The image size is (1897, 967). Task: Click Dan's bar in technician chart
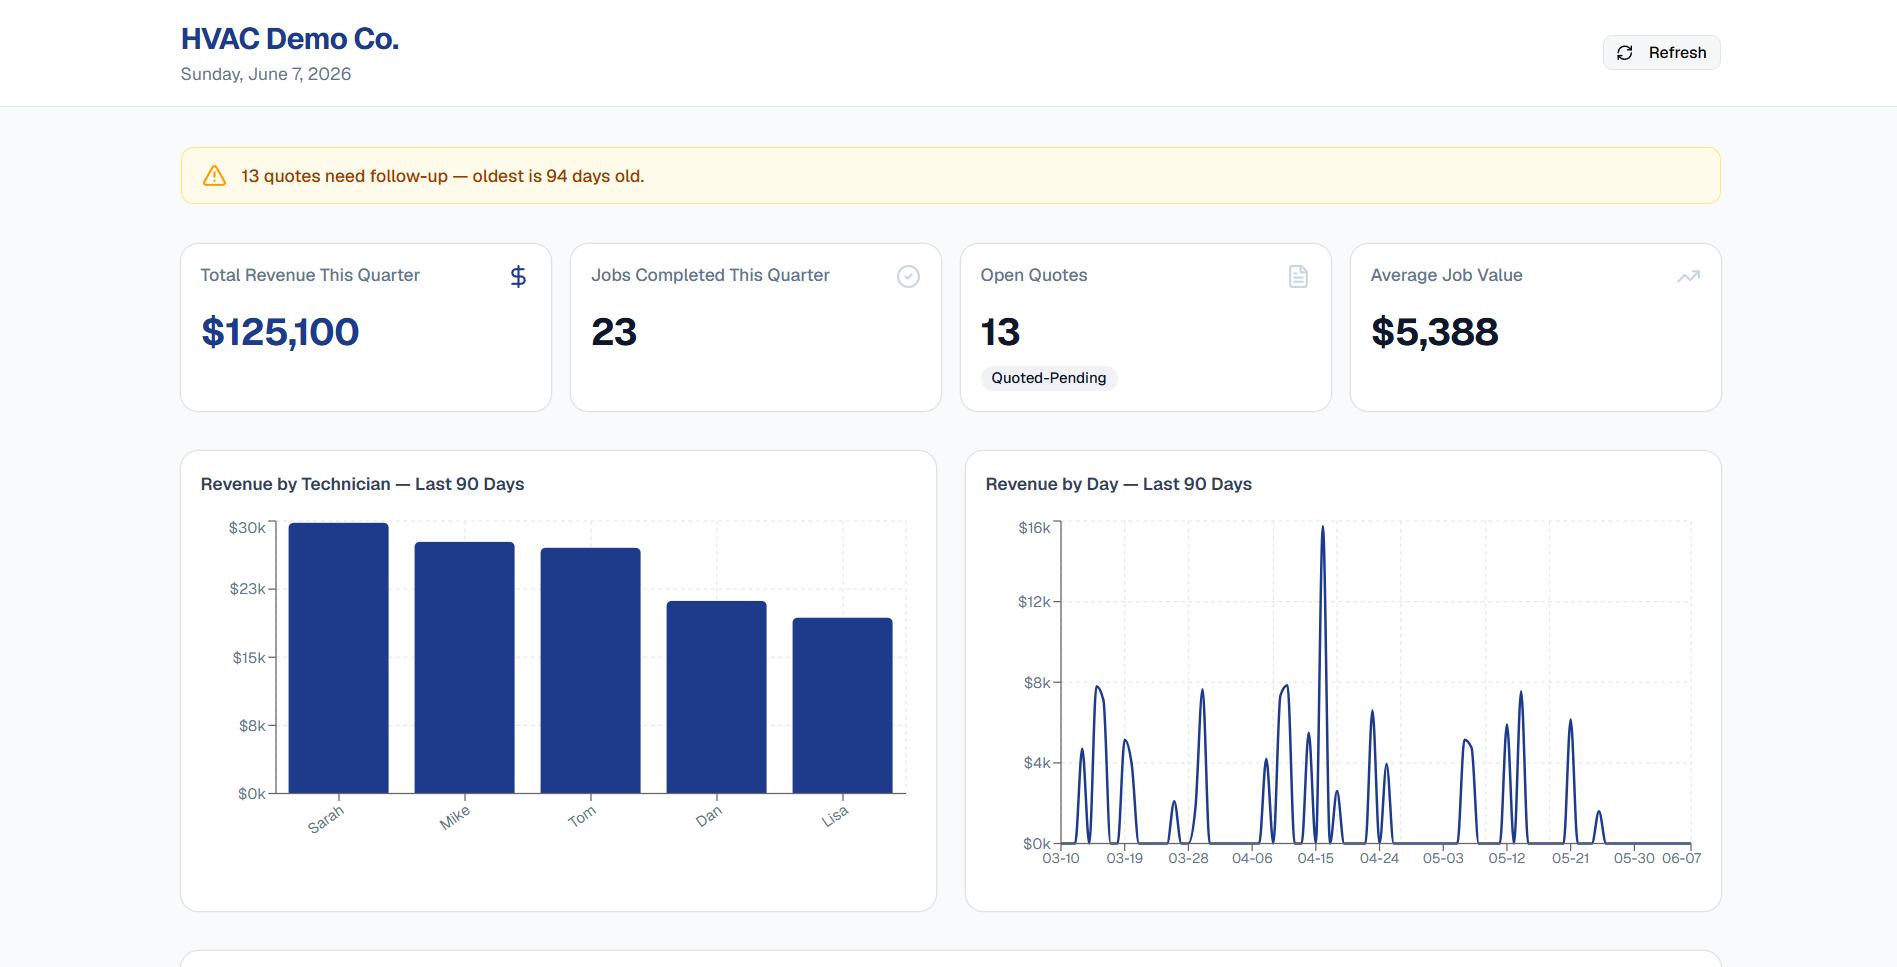[x=717, y=697]
